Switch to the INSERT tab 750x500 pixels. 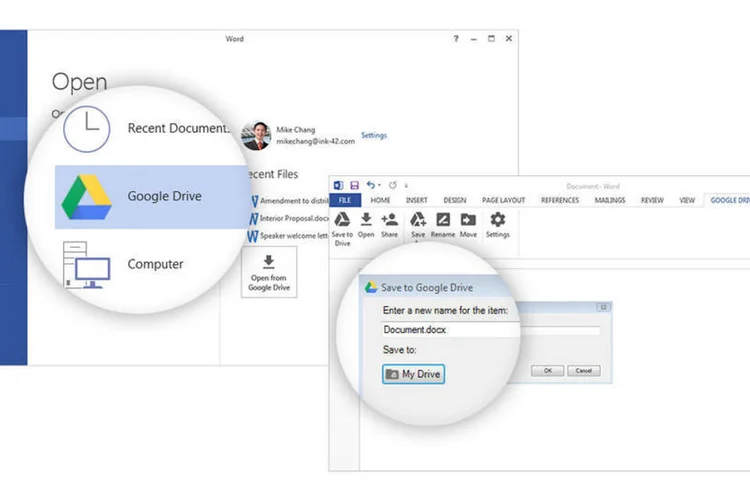pyautogui.click(x=417, y=200)
